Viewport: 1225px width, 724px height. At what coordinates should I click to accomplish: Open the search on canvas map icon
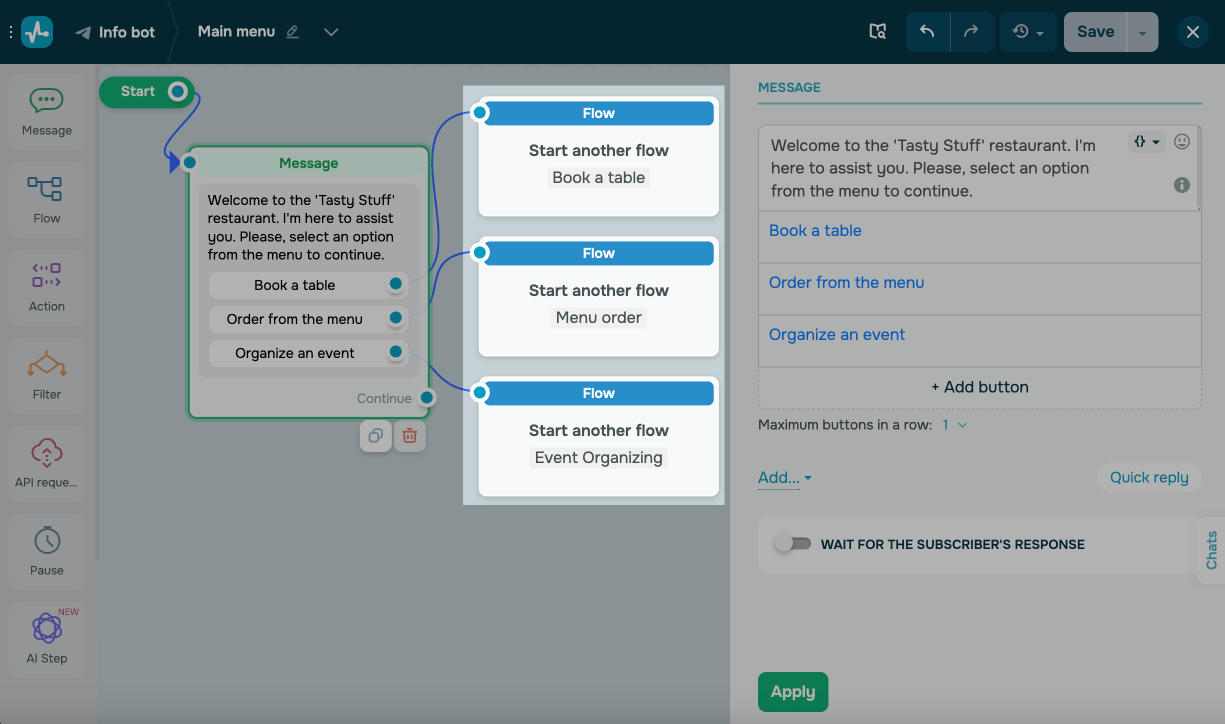pyautogui.click(x=877, y=32)
